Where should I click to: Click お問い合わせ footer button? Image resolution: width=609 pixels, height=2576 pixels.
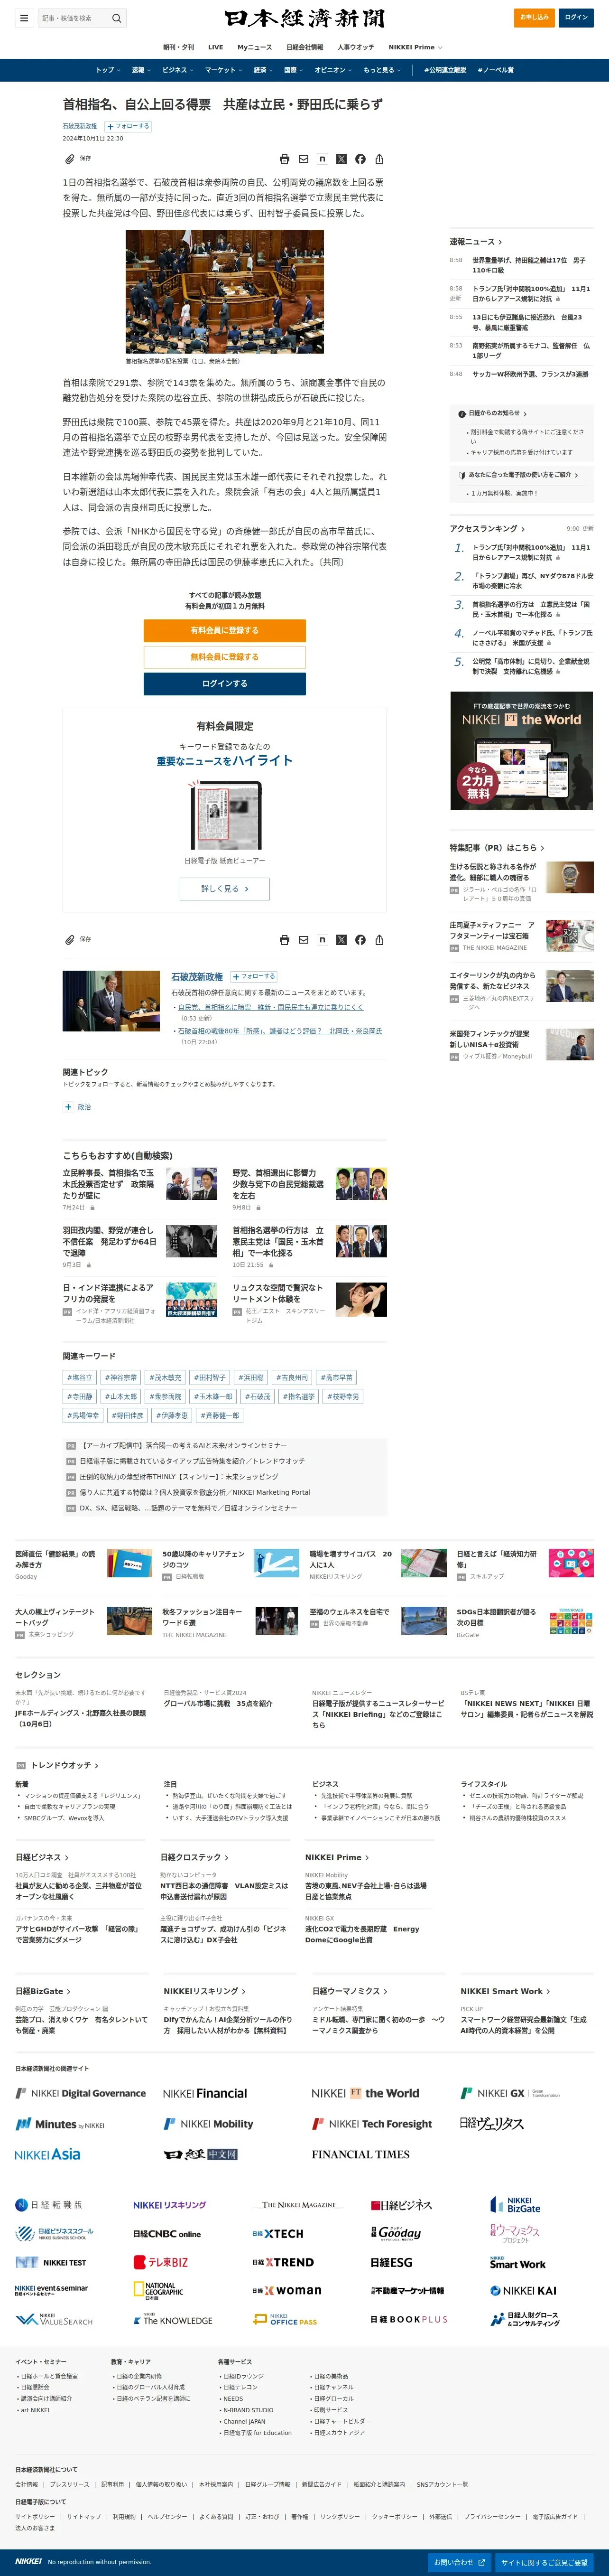pos(460,2562)
